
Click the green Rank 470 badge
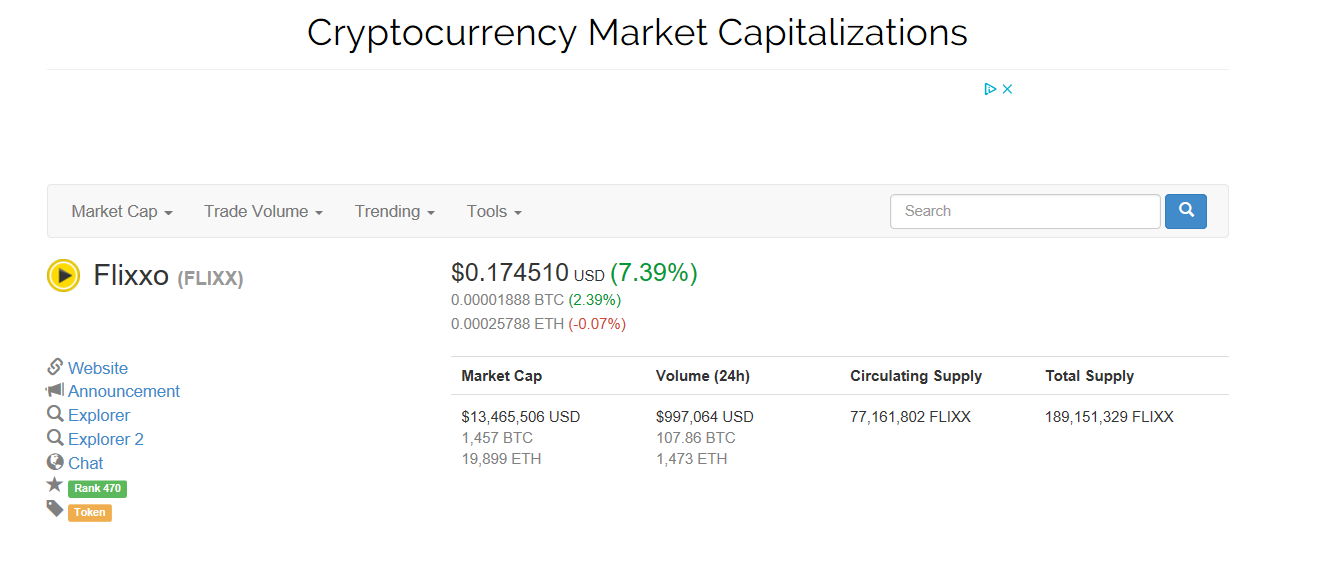pyautogui.click(x=97, y=489)
